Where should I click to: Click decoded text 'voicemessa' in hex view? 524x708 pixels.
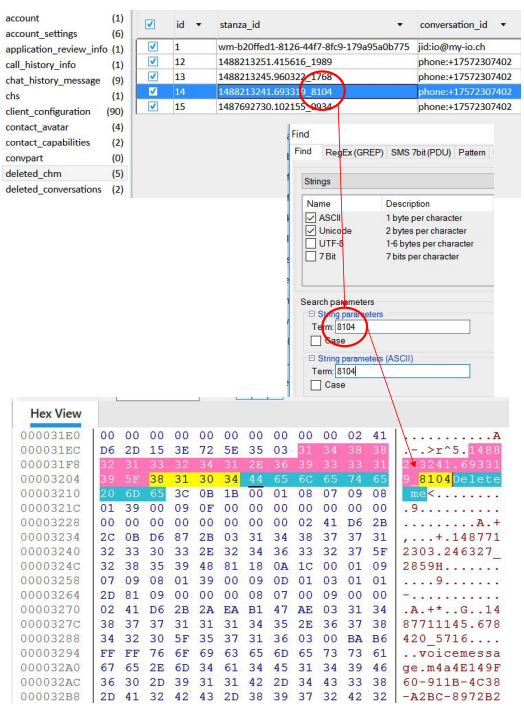(x=459, y=653)
